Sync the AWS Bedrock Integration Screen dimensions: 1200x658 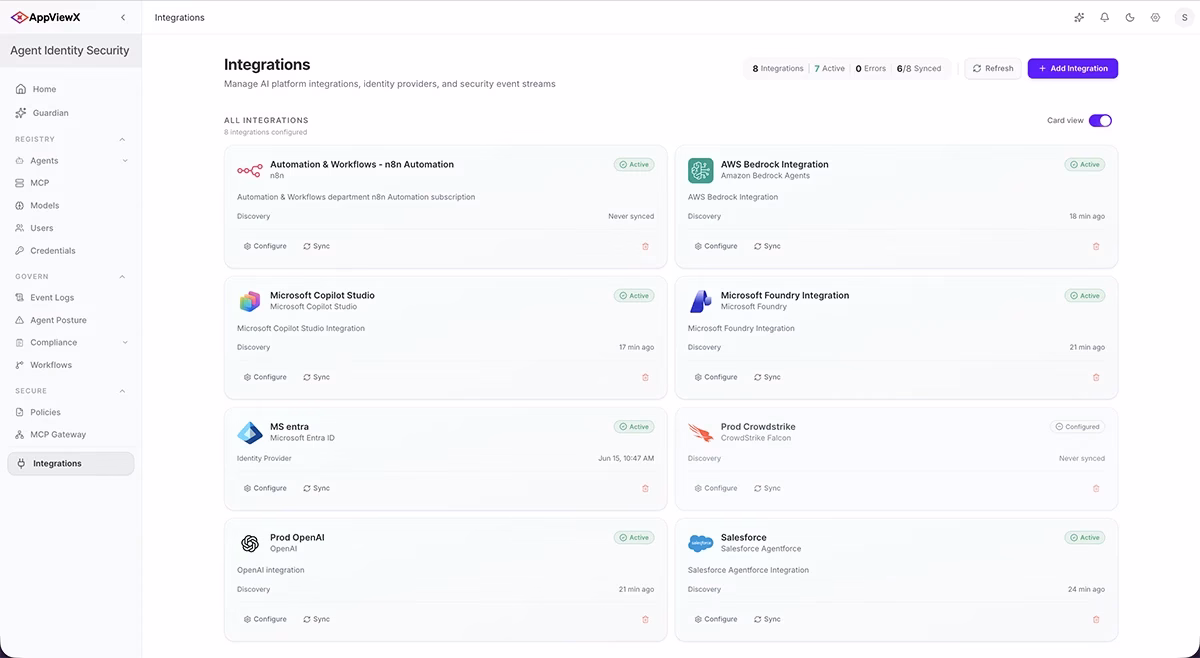[767, 246]
